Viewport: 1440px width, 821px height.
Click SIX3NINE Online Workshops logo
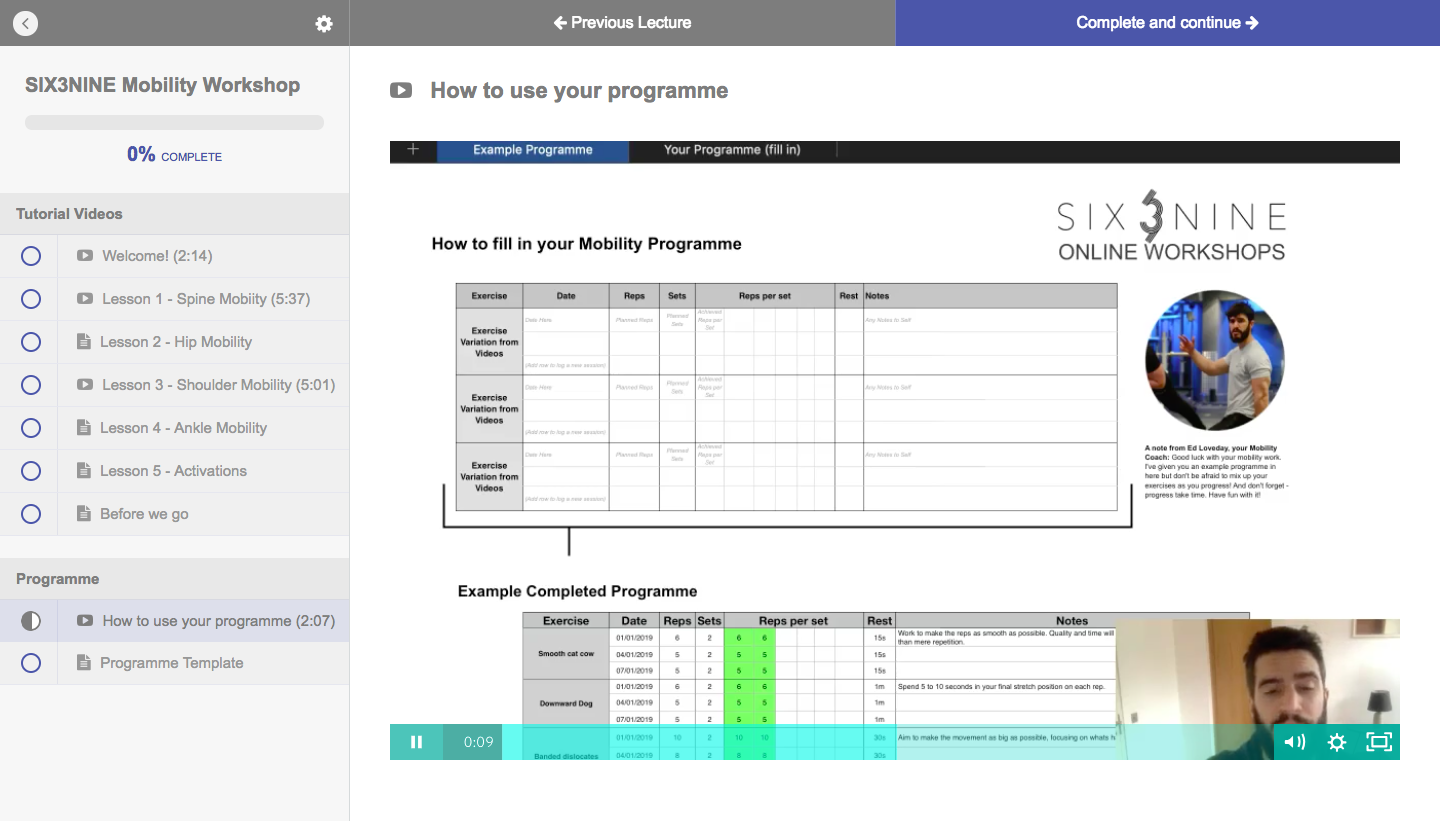tap(1171, 227)
